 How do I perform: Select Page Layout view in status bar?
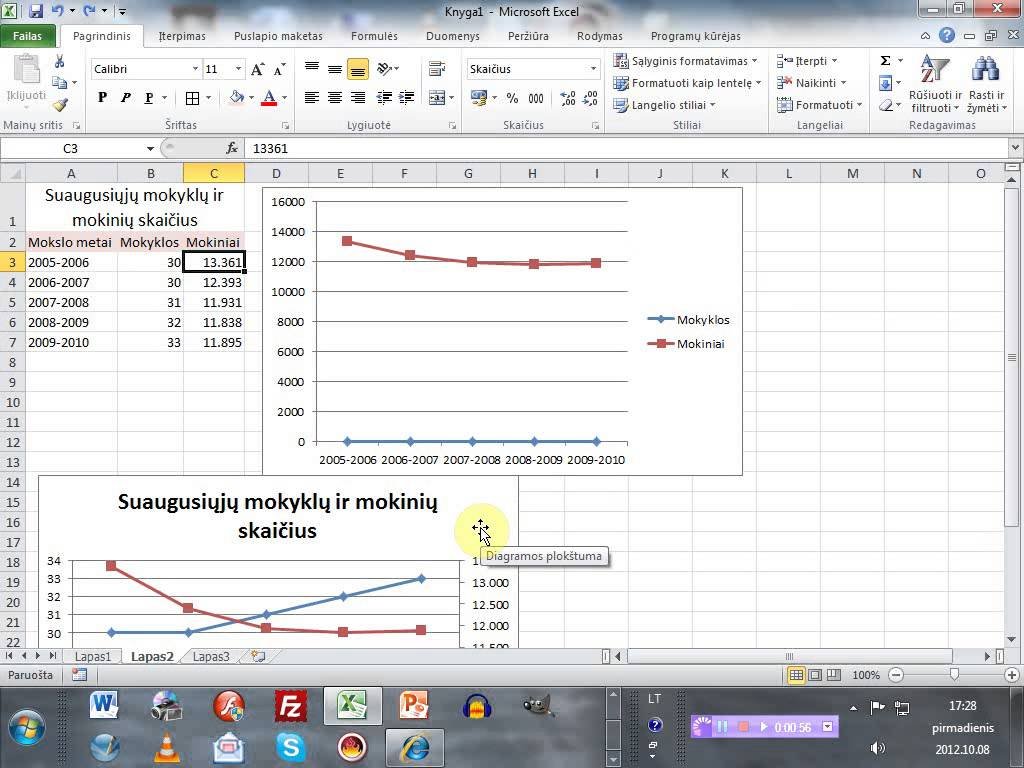point(815,675)
